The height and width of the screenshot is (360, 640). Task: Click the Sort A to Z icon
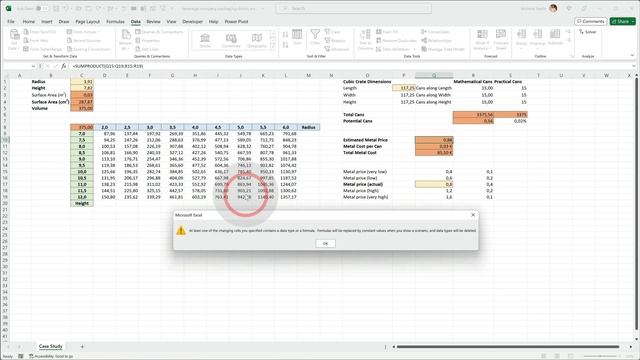tap(285, 35)
